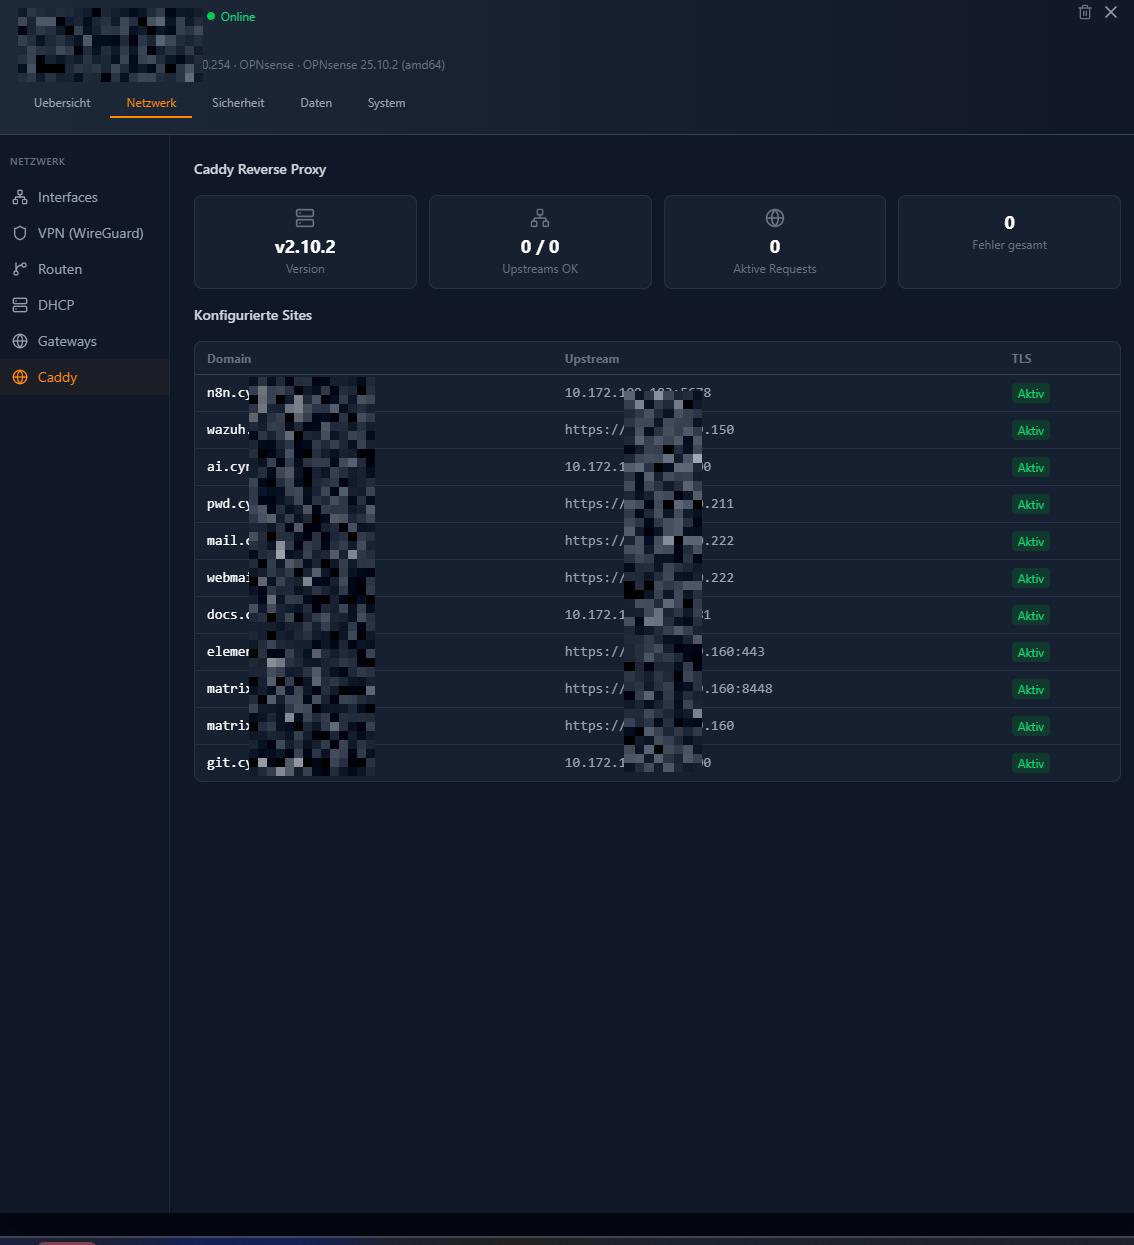The height and width of the screenshot is (1245, 1134).
Task: Click the green Online status indicator
Action: pos(231,16)
